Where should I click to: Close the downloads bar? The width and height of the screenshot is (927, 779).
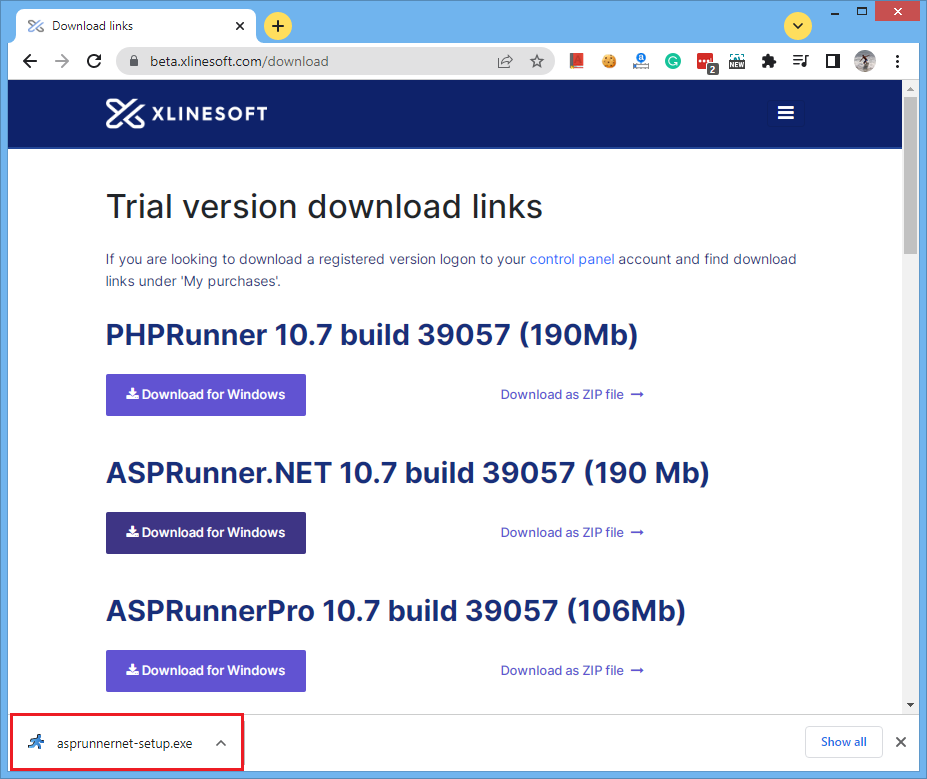(900, 742)
